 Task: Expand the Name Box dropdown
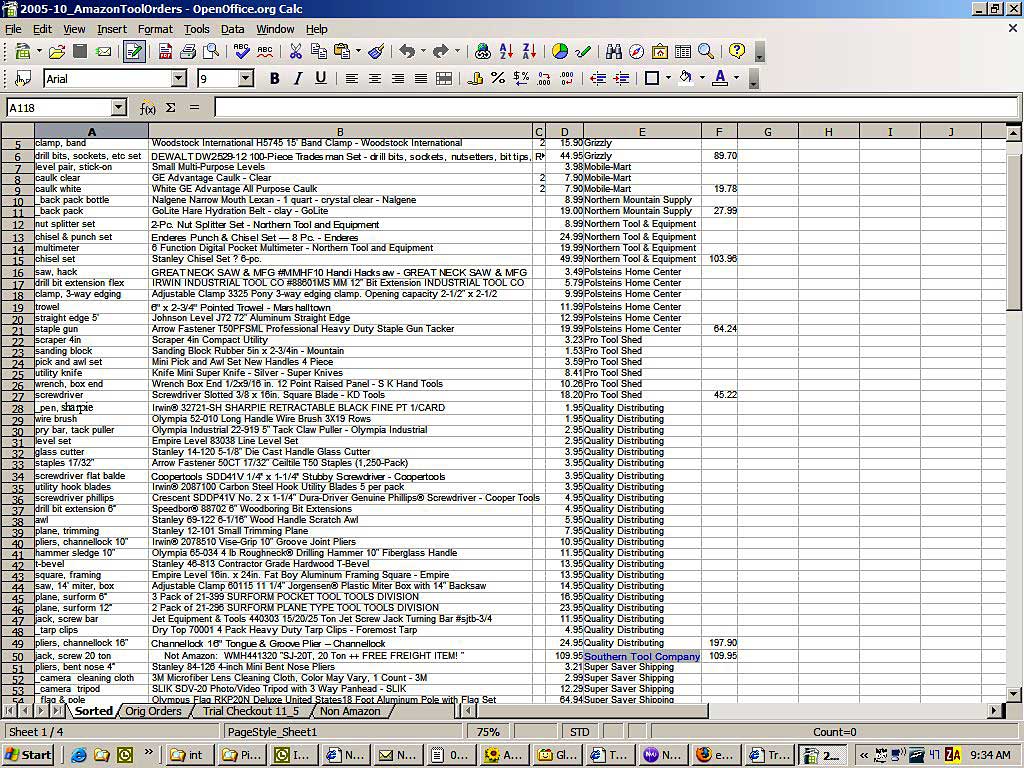pyautogui.click(x=118, y=108)
